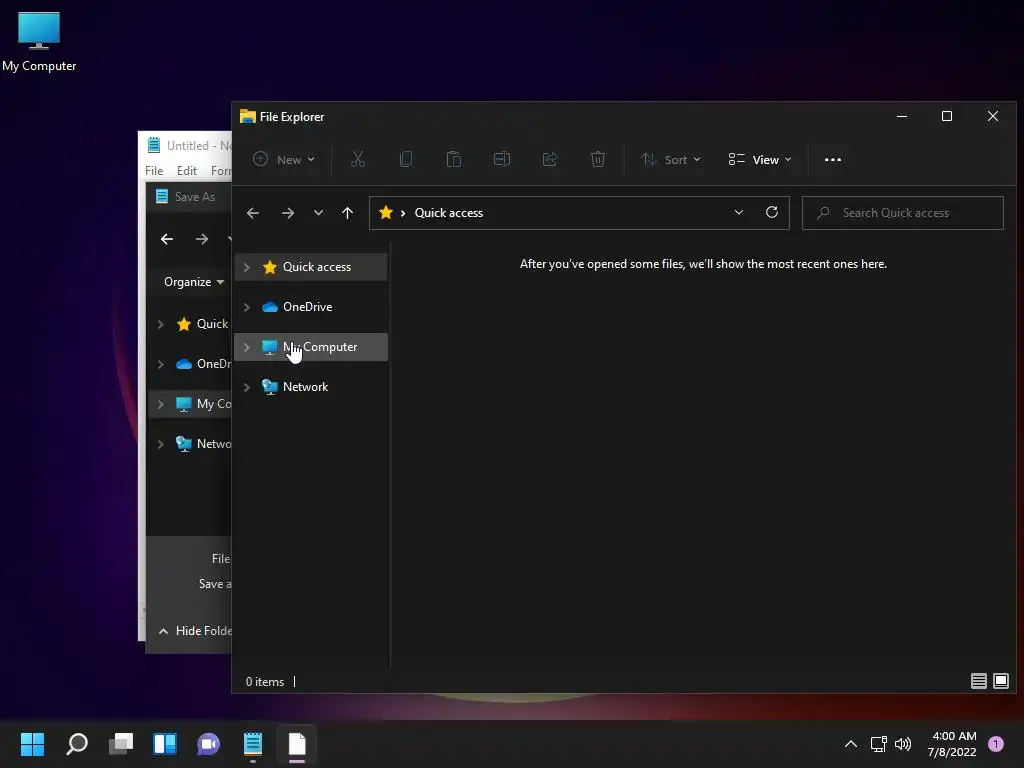
Task: Click the File Explorer title bar folder icon
Action: pos(248,116)
